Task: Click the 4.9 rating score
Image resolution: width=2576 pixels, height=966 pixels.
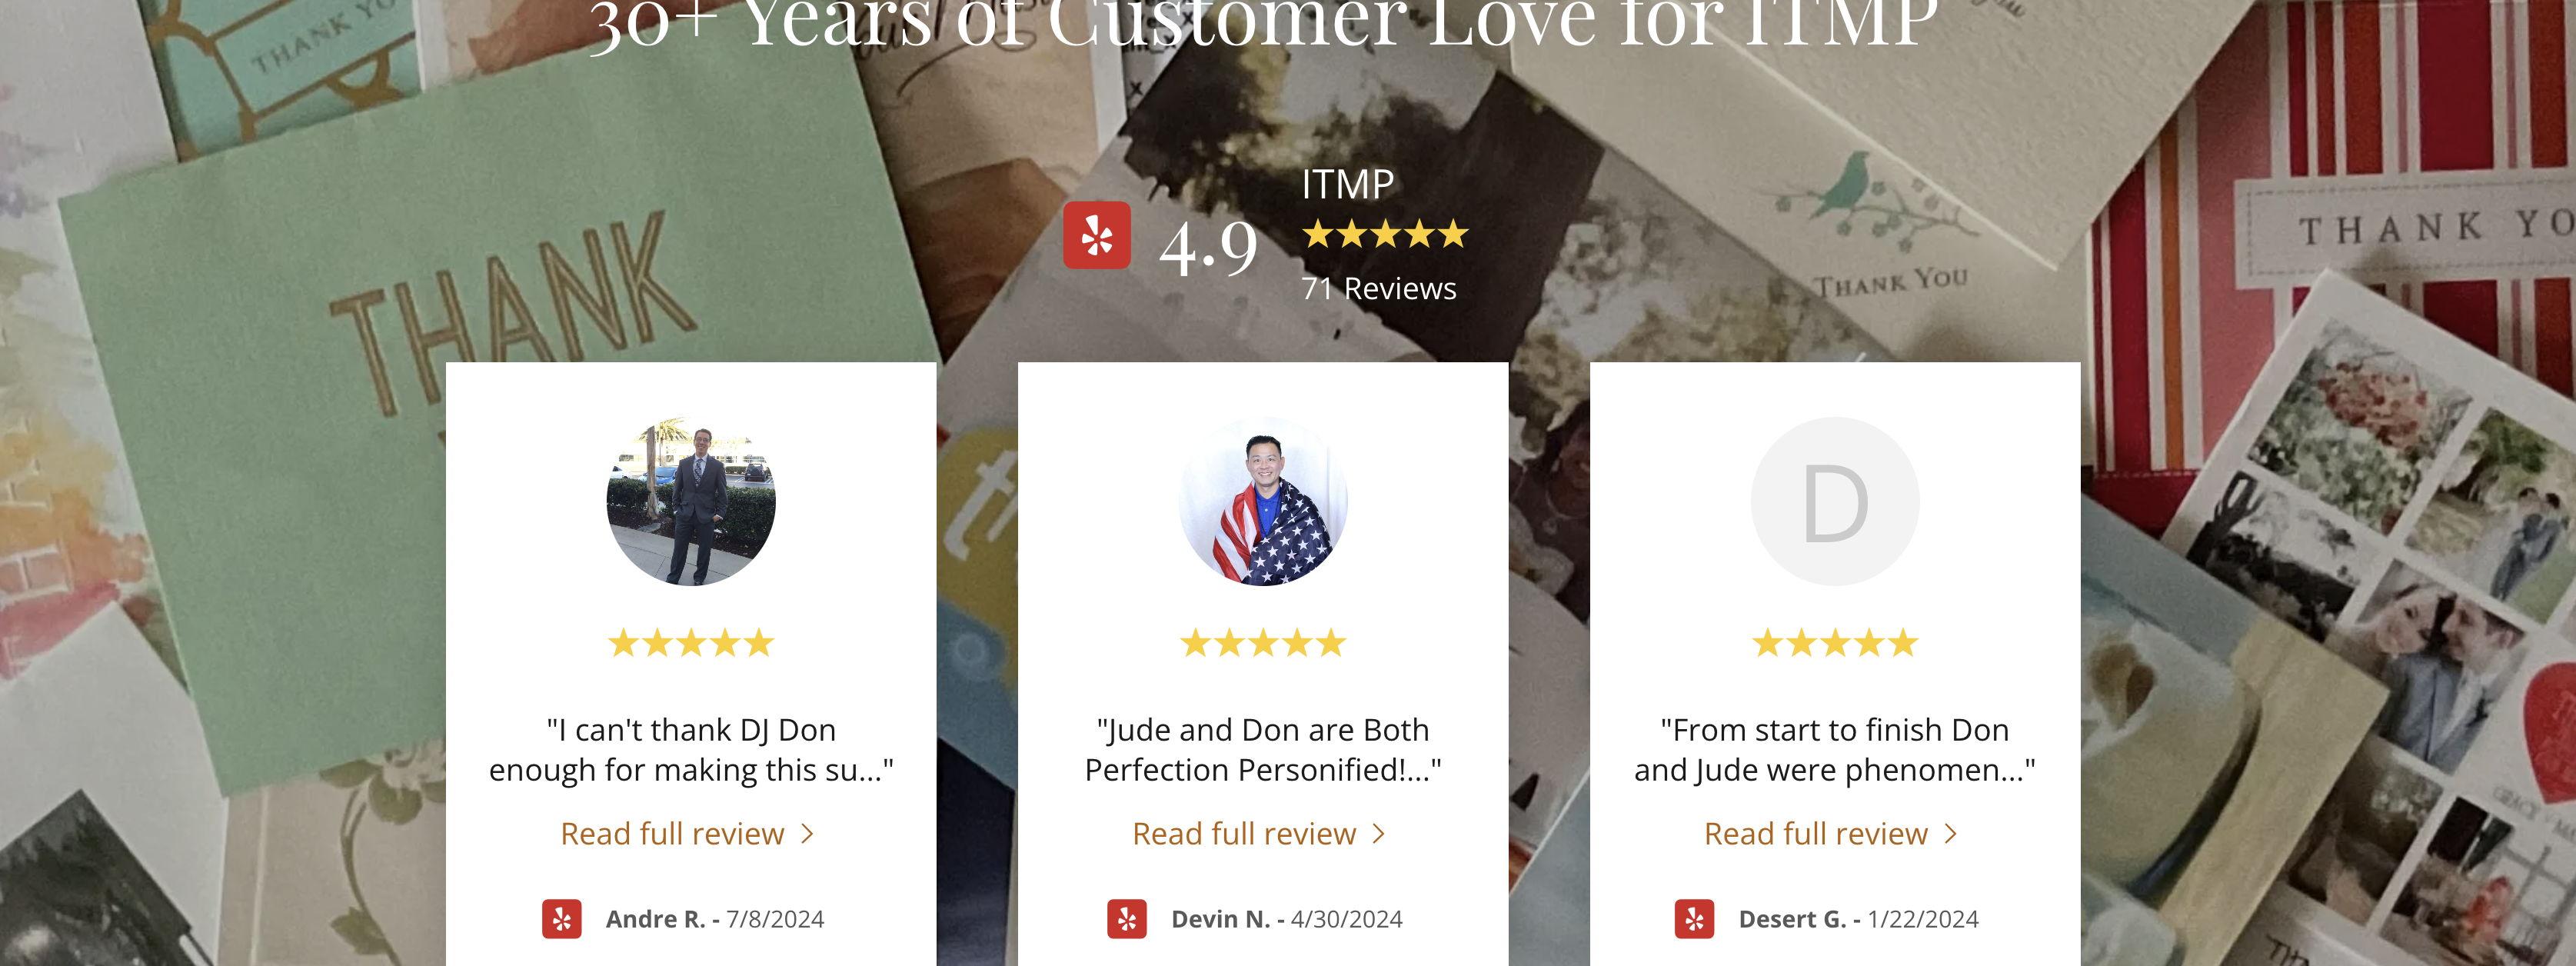Action: [1208, 246]
